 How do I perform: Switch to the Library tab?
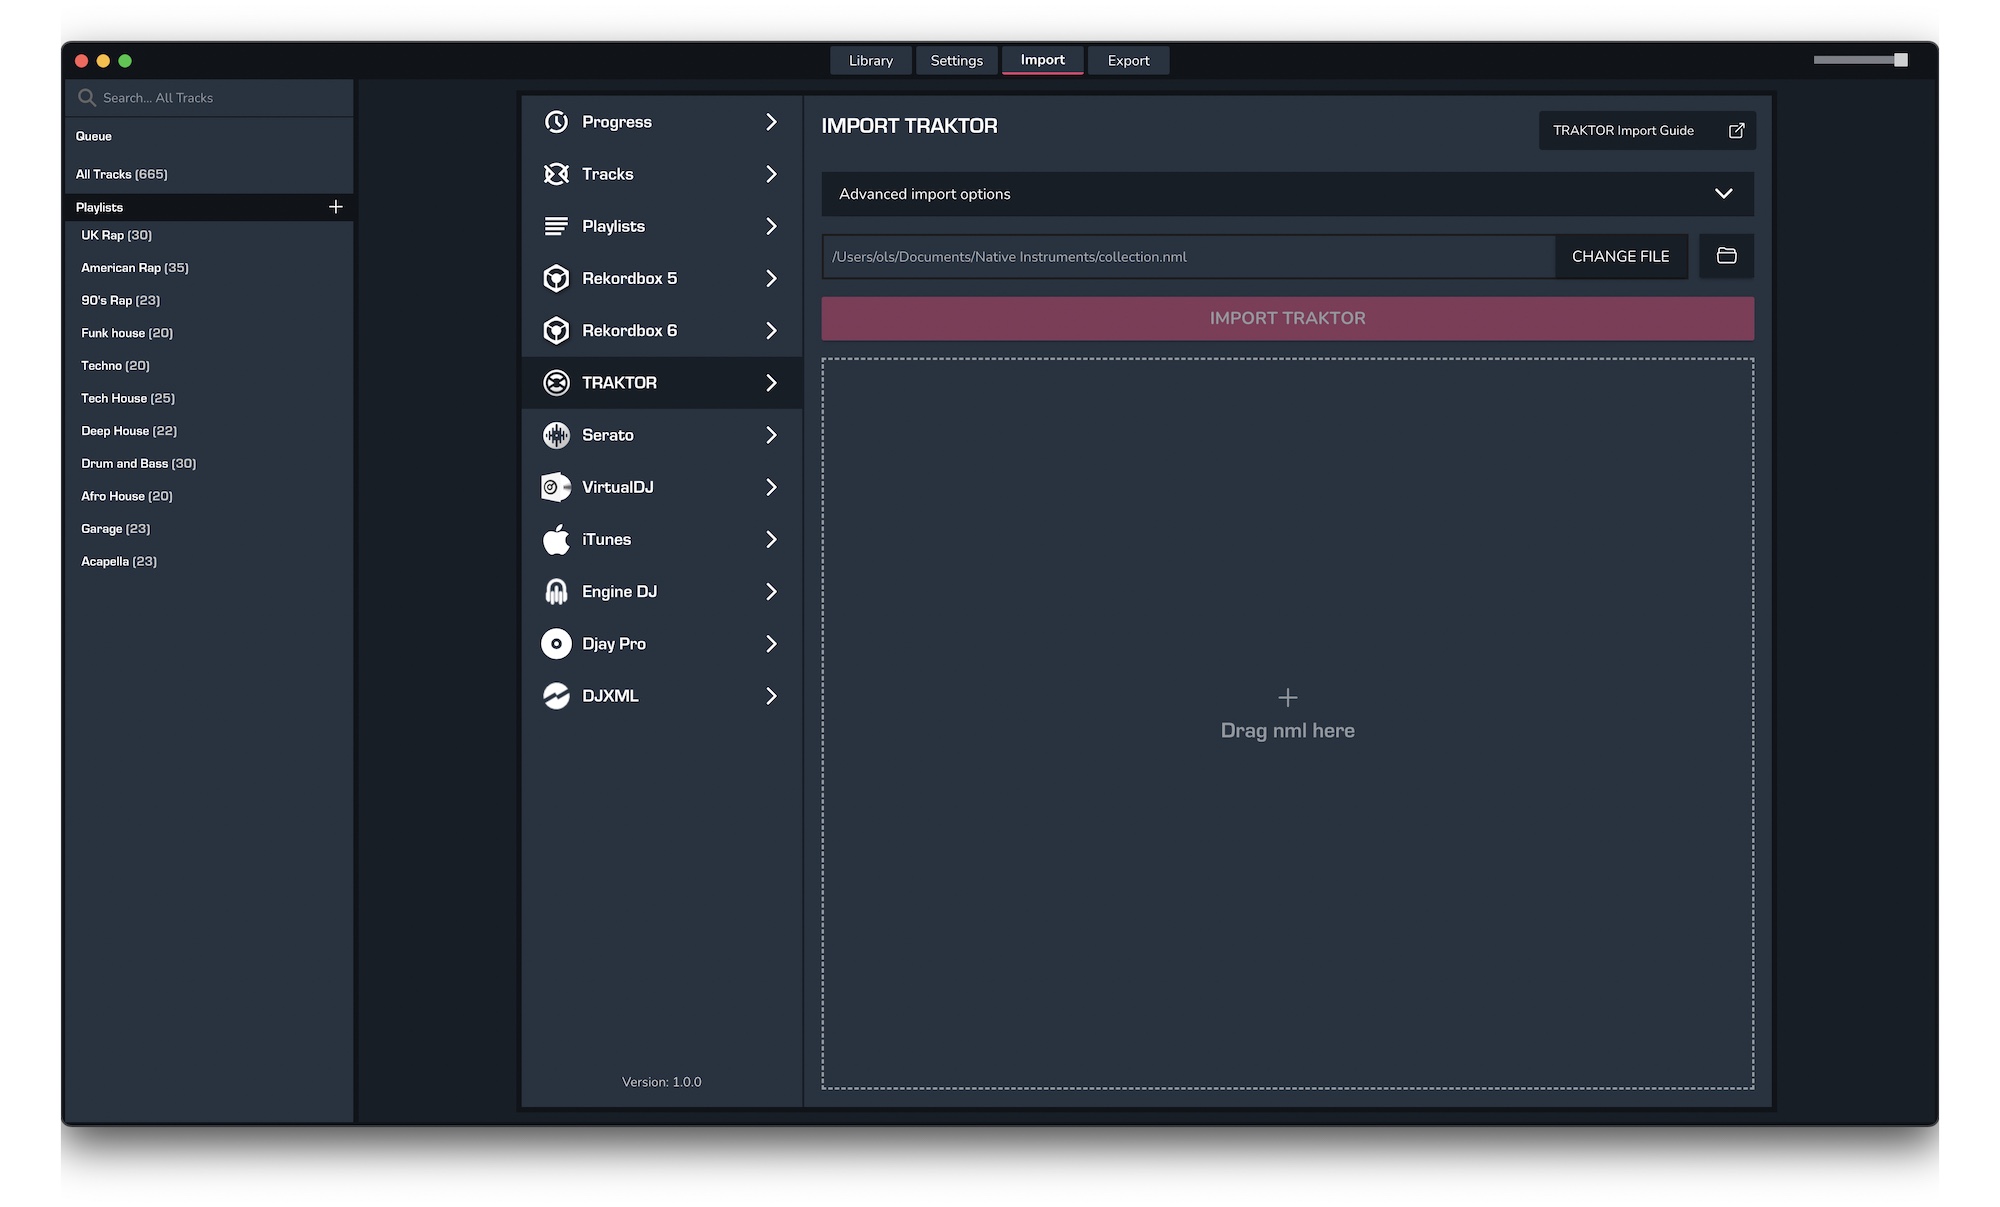click(871, 60)
